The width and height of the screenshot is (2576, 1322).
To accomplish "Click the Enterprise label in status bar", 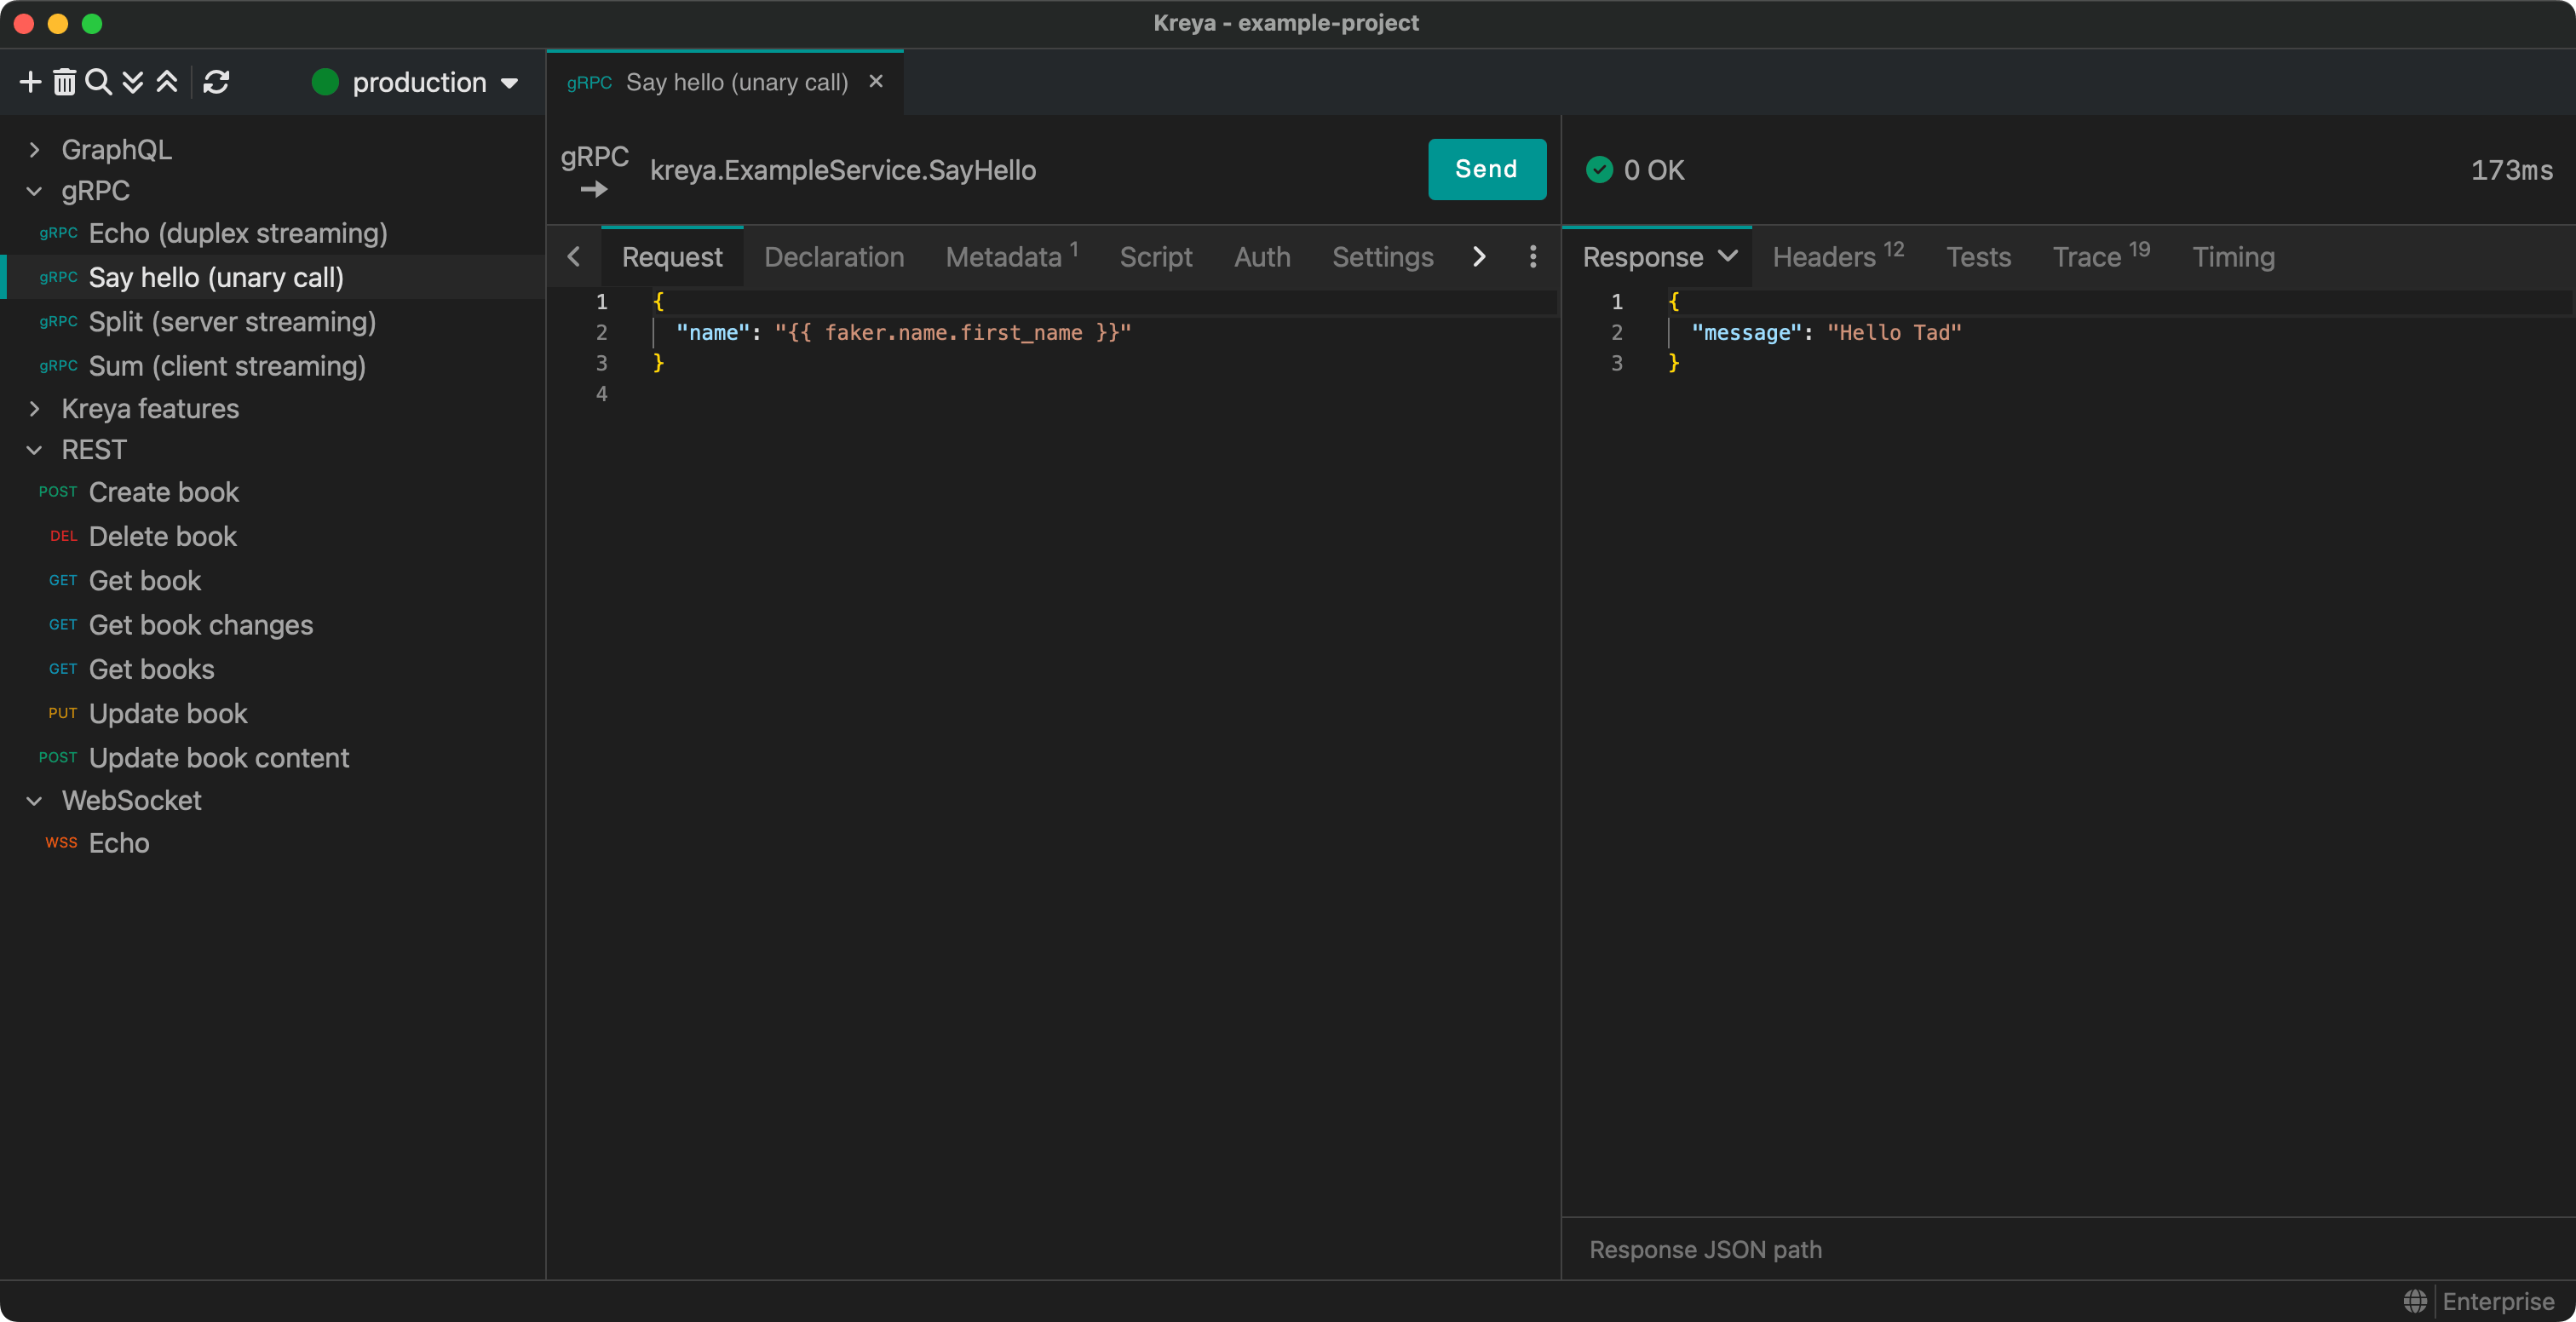I will coord(2498,1301).
